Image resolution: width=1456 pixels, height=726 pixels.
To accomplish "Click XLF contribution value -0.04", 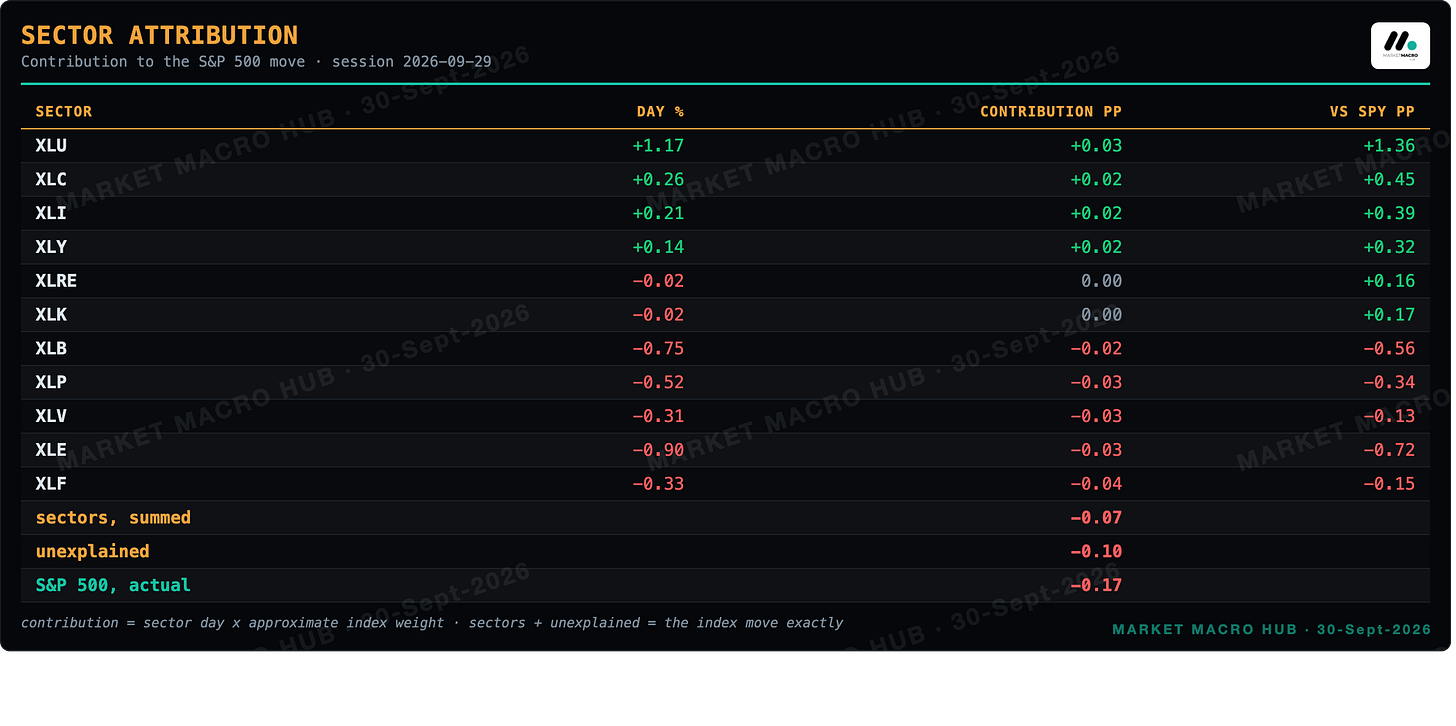I will pyautogui.click(x=1096, y=484).
